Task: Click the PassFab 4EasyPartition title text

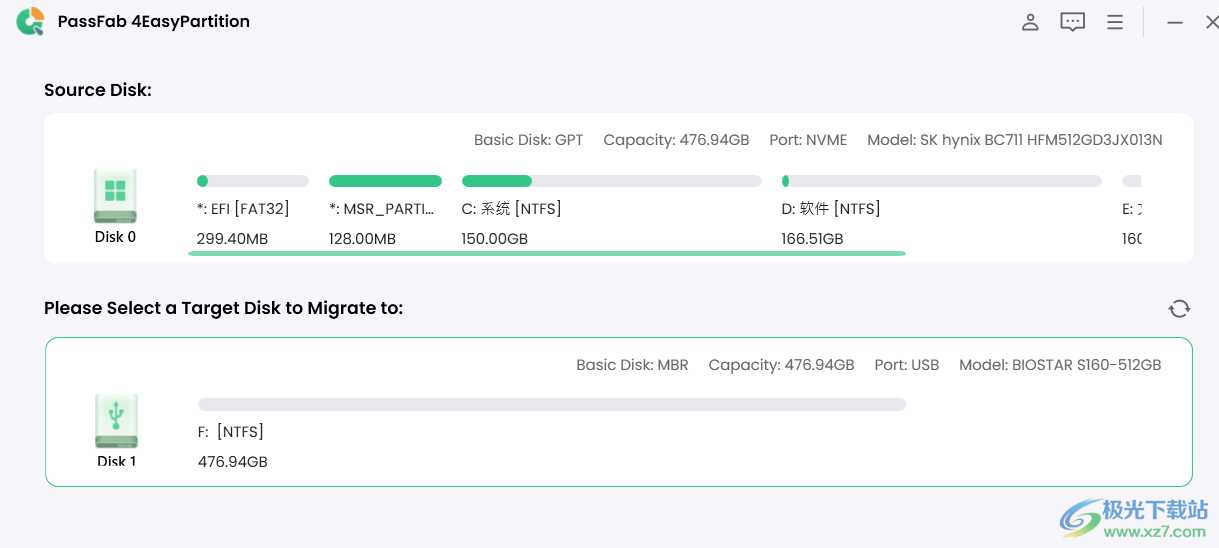Action: click(x=154, y=21)
